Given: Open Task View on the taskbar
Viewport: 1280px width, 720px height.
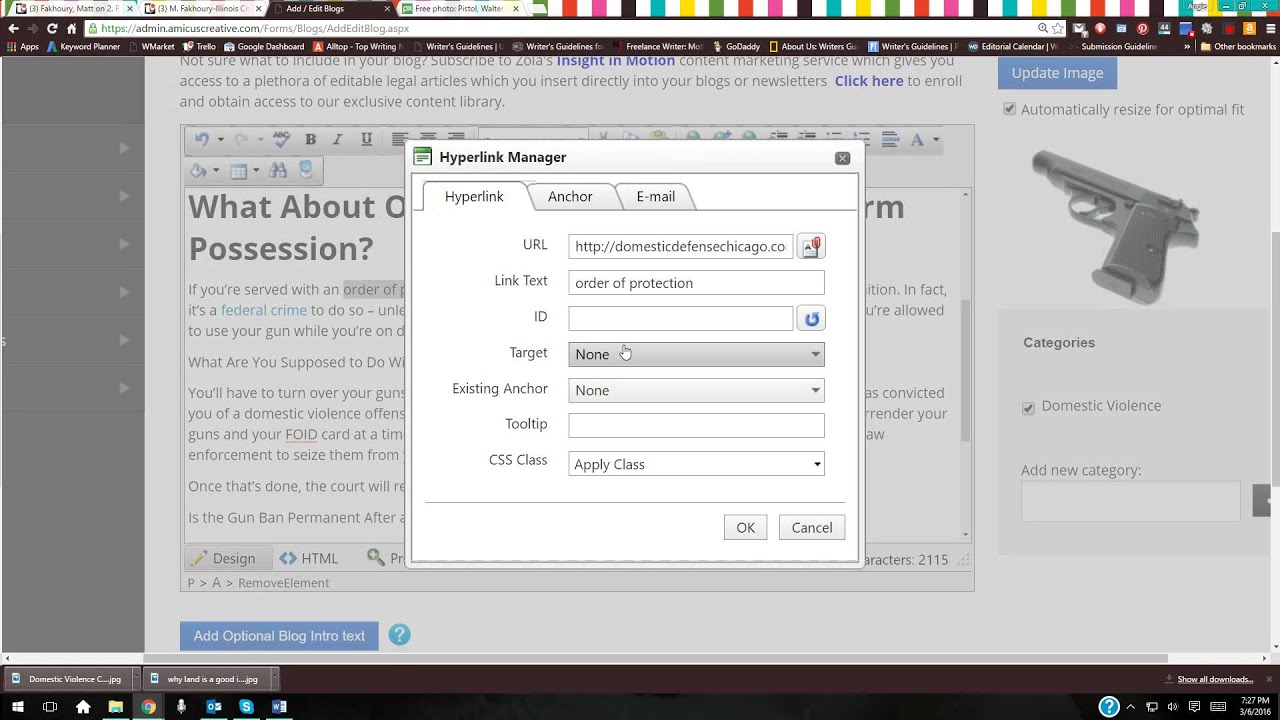Looking at the screenshot, I should coord(50,707).
